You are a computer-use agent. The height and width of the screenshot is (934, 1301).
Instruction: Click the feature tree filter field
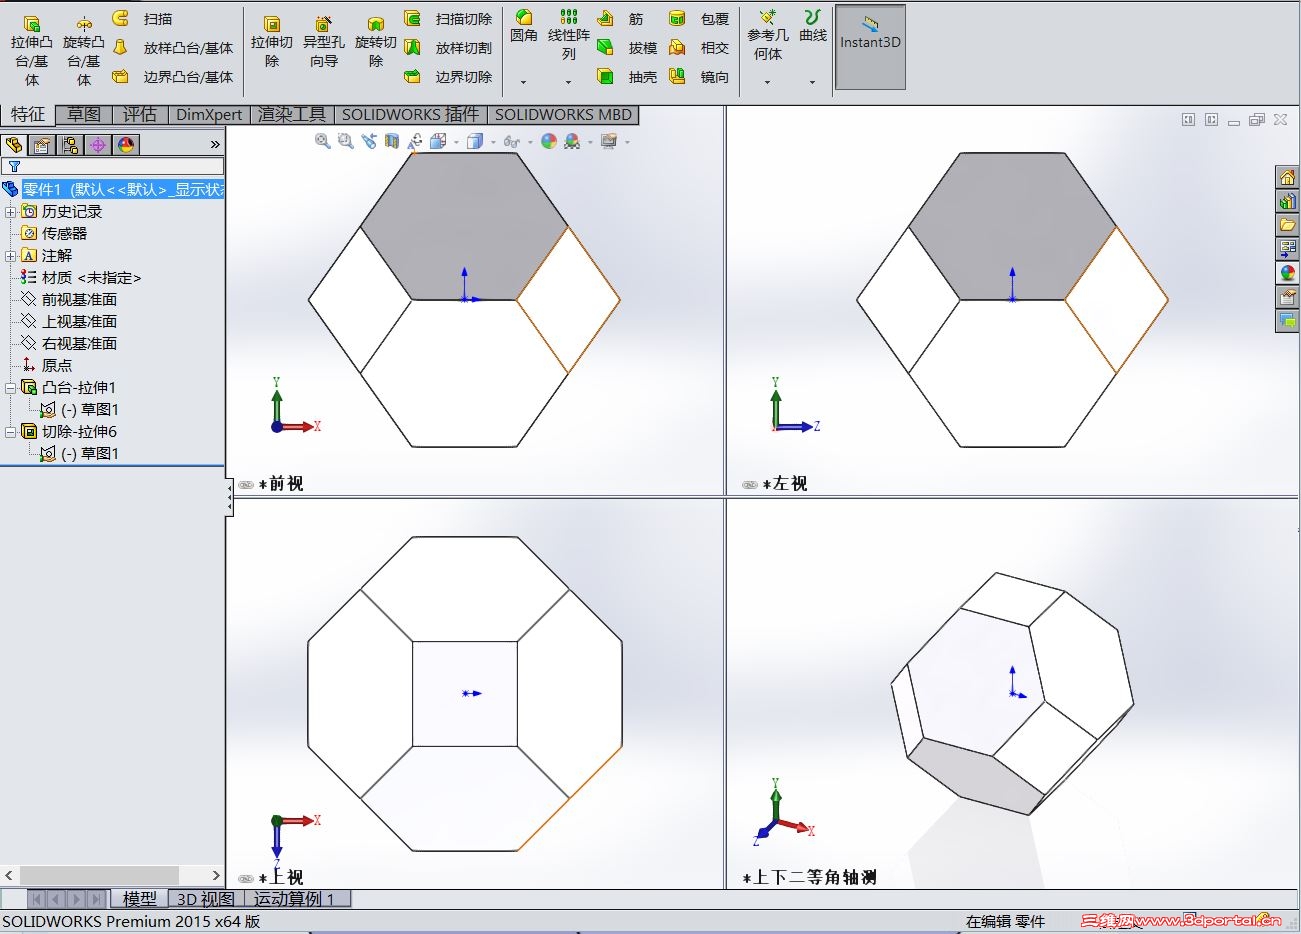tap(113, 167)
